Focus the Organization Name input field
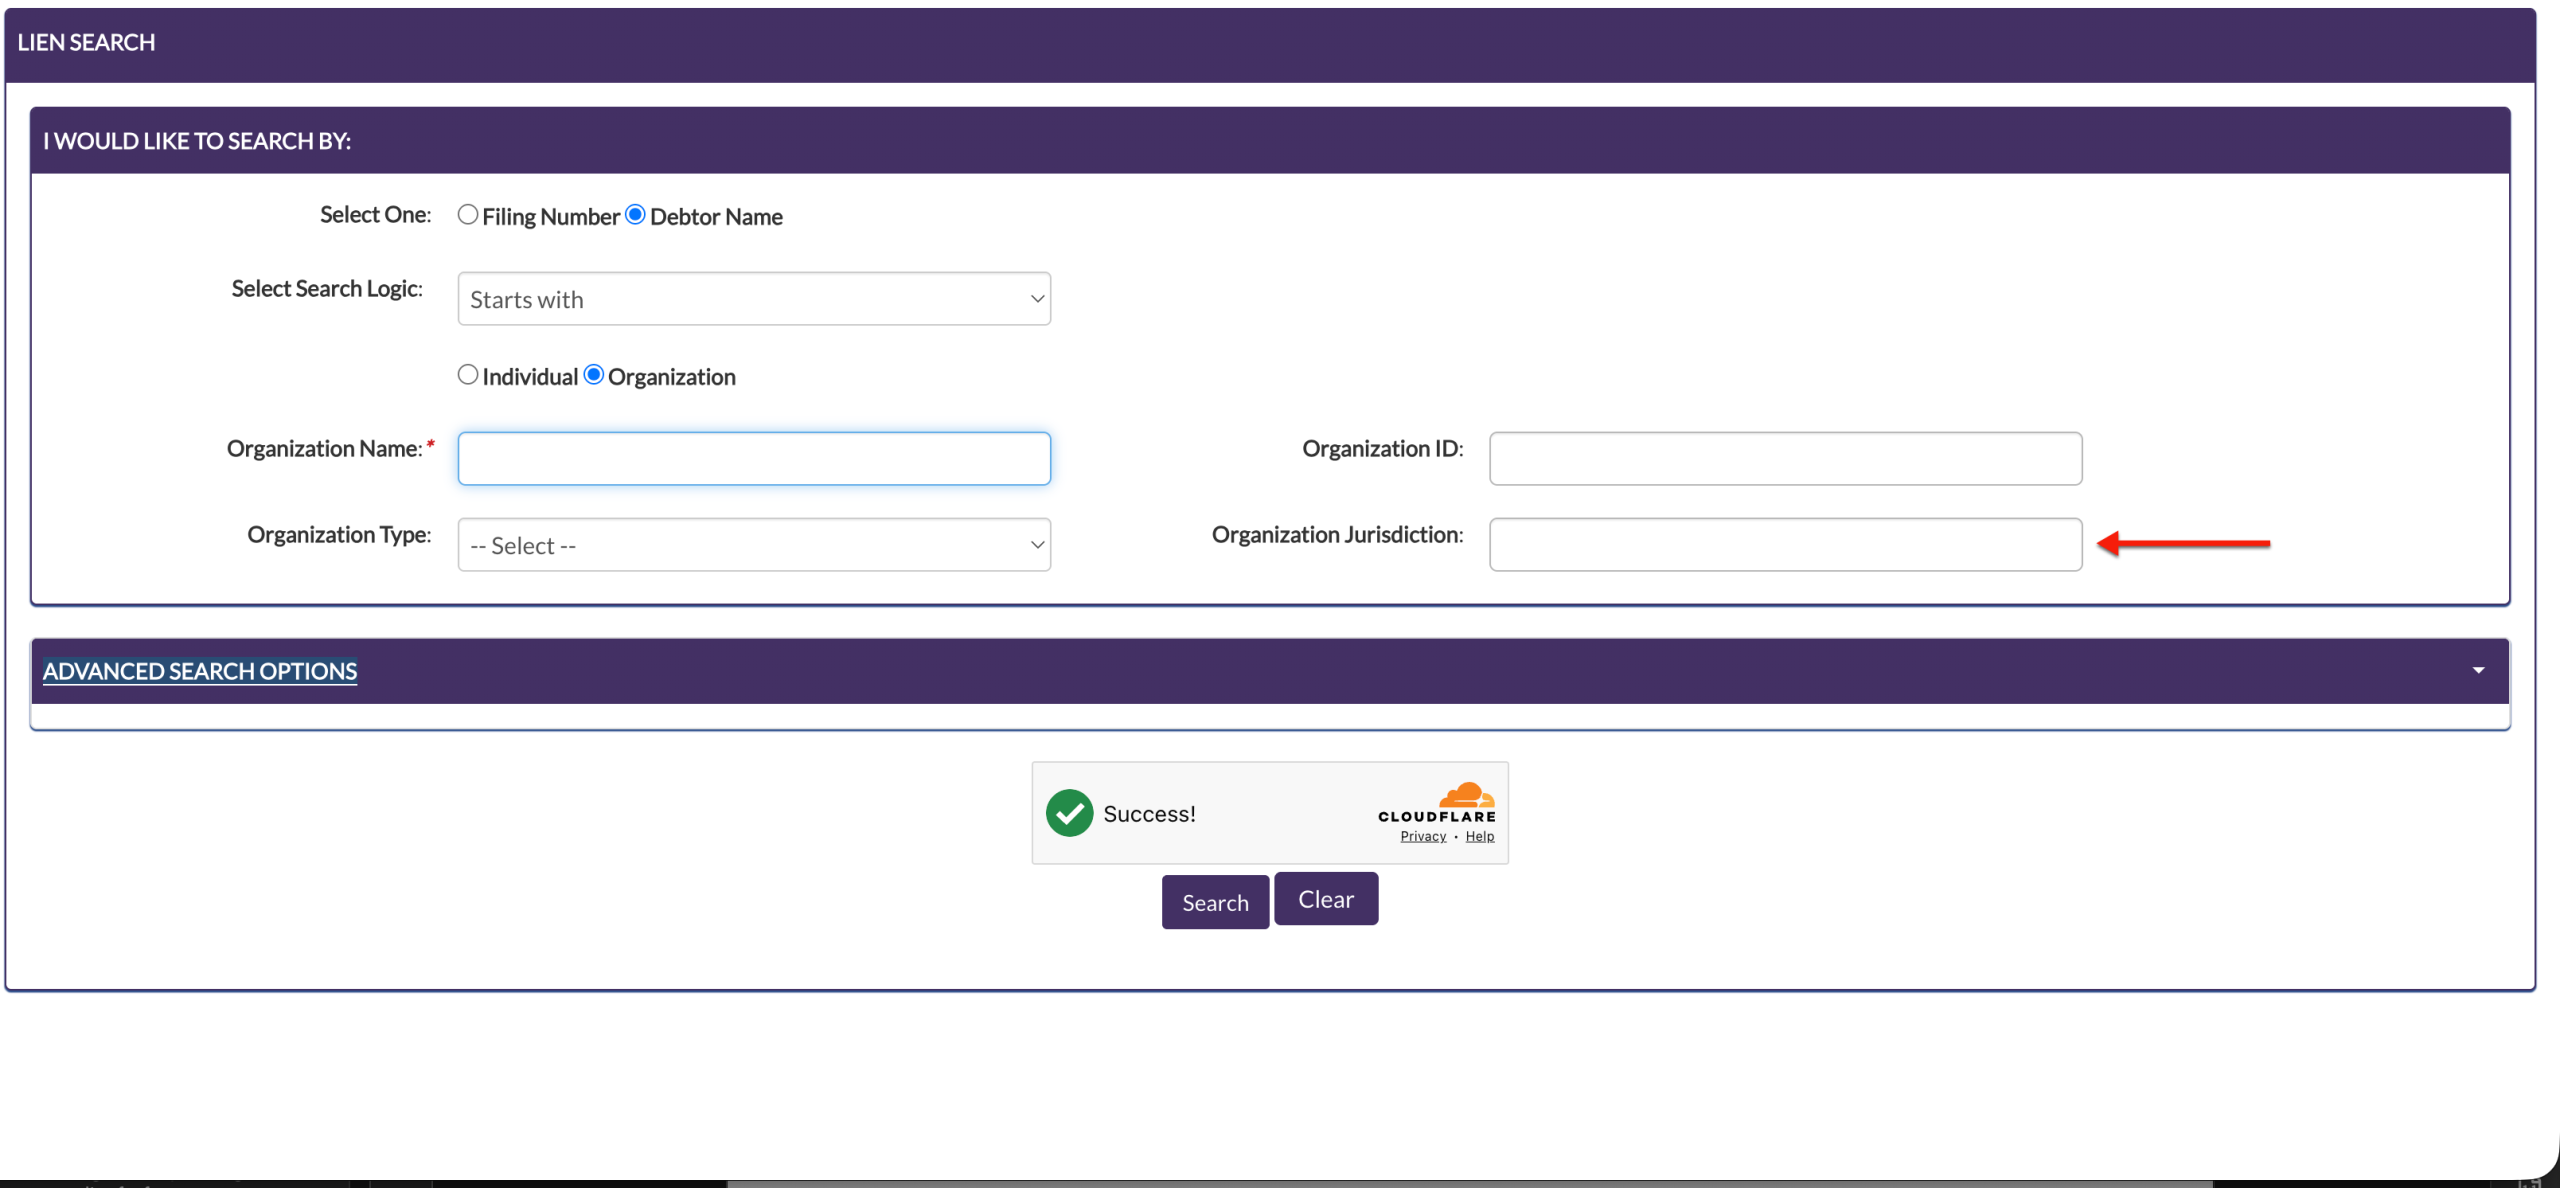Screen dimensions: 2560x1188 754,459
